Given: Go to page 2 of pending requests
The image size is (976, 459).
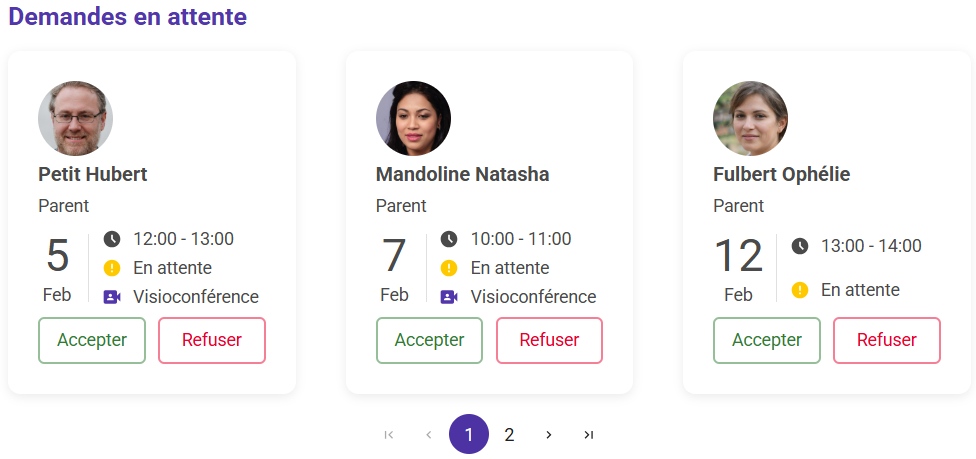Looking at the screenshot, I should 509,434.
